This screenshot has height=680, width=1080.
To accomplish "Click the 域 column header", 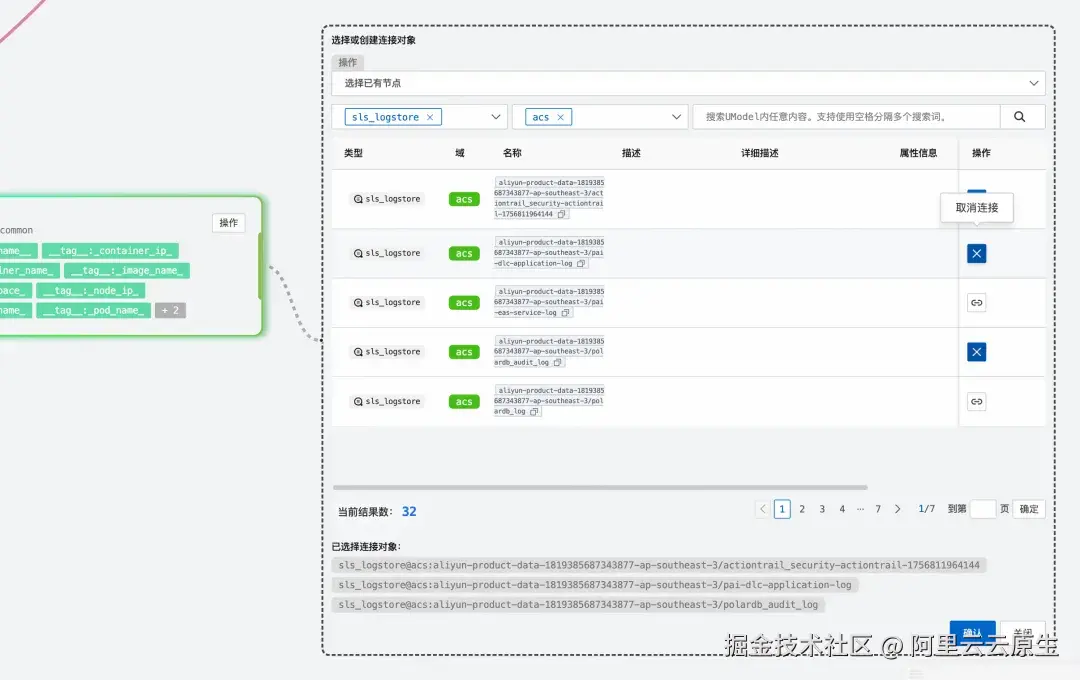I will [x=459, y=153].
